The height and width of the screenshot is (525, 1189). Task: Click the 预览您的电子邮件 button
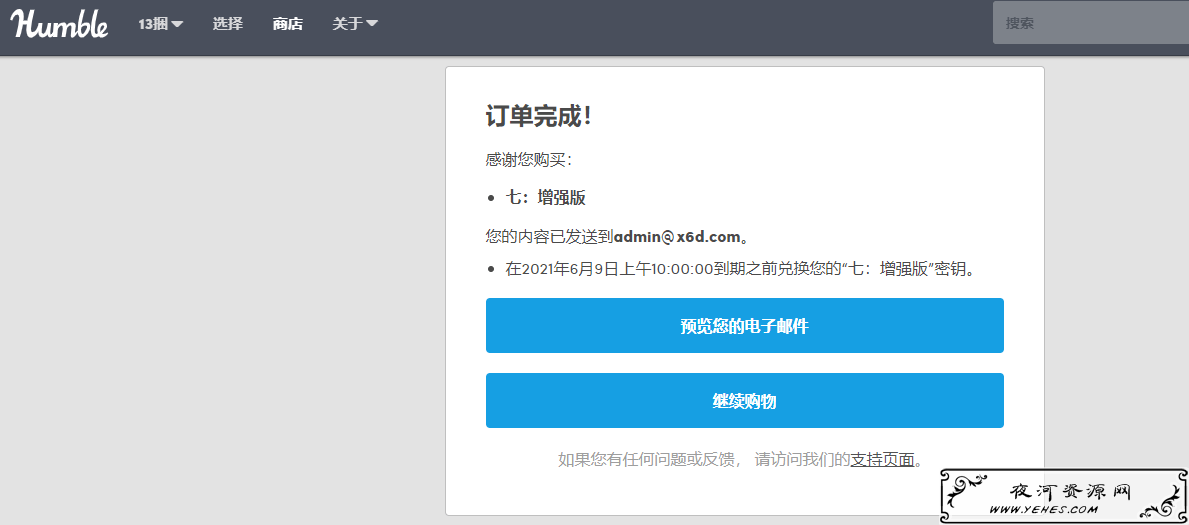point(745,325)
